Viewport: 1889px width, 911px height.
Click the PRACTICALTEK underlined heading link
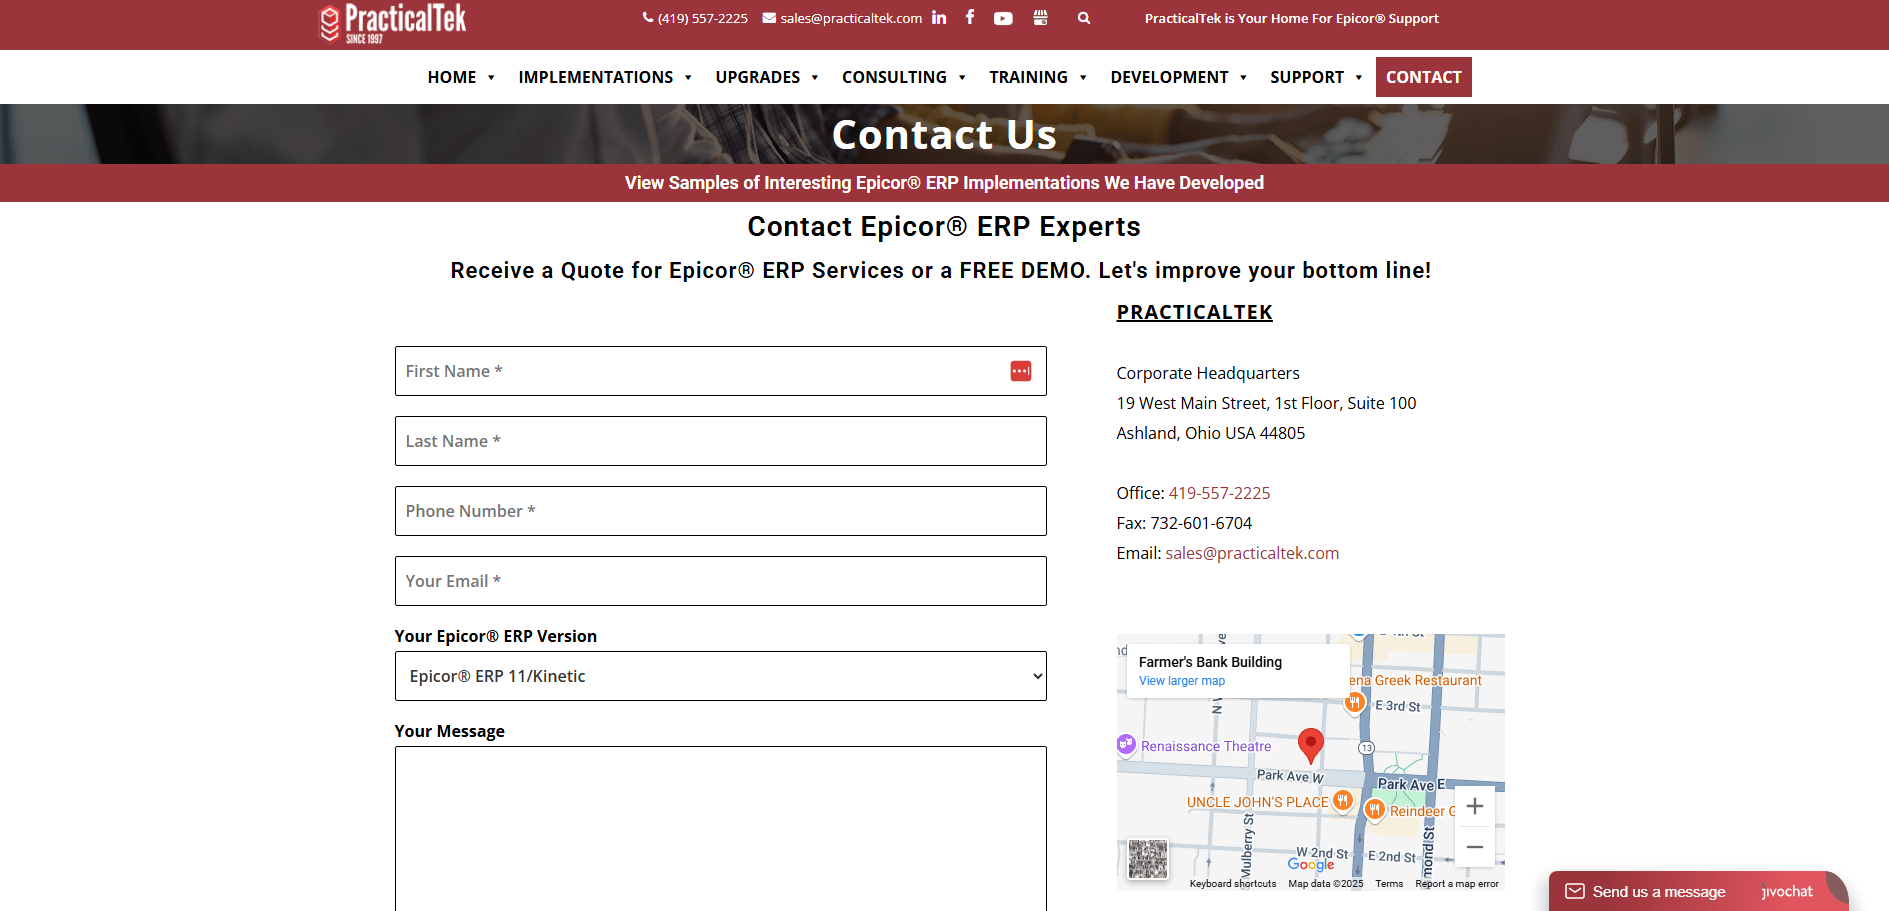coord(1194,312)
